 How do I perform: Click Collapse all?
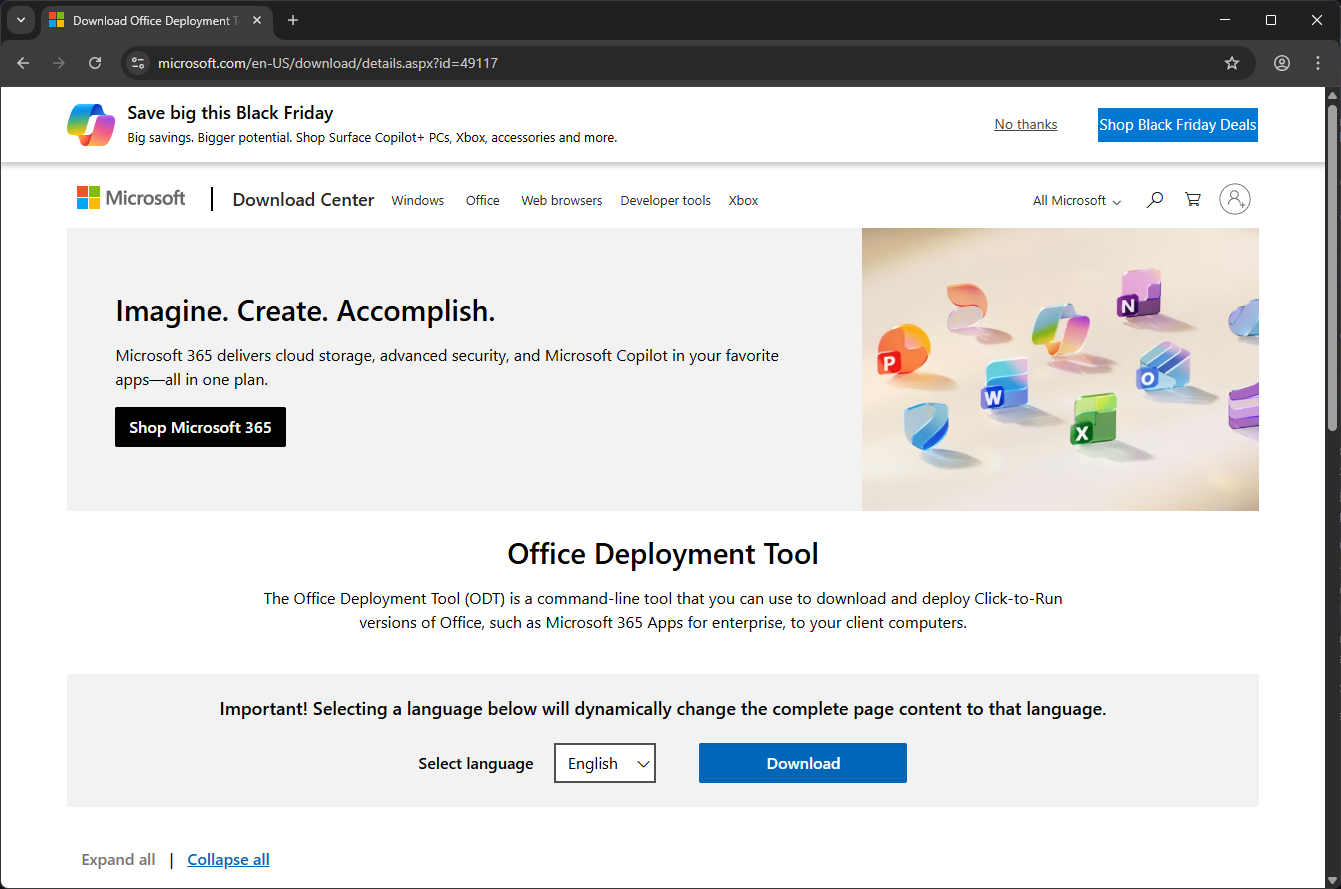point(228,859)
